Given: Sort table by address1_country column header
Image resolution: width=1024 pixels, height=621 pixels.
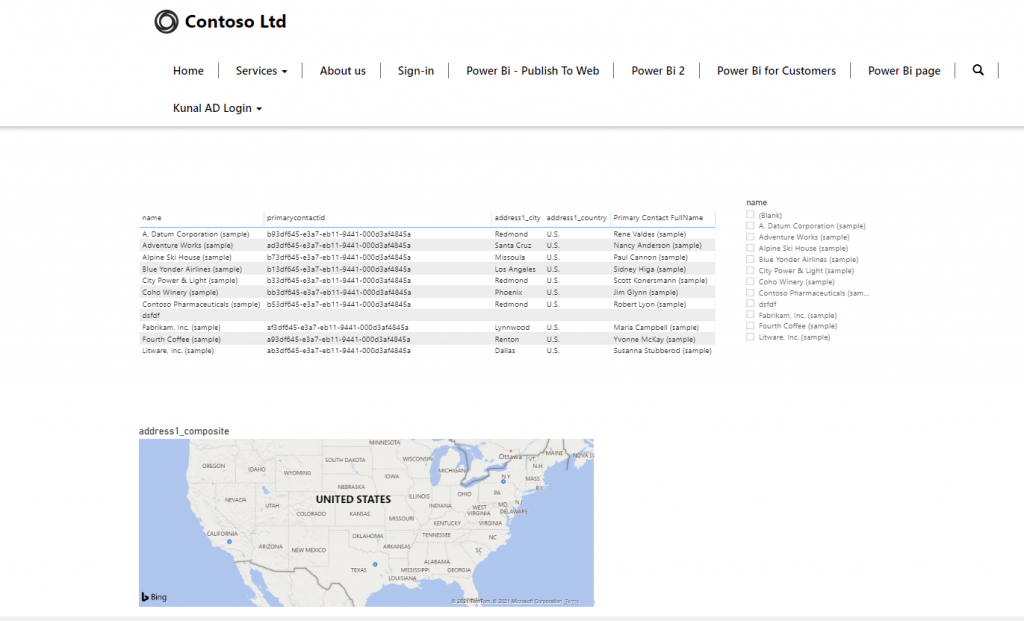Looking at the screenshot, I should (576, 217).
